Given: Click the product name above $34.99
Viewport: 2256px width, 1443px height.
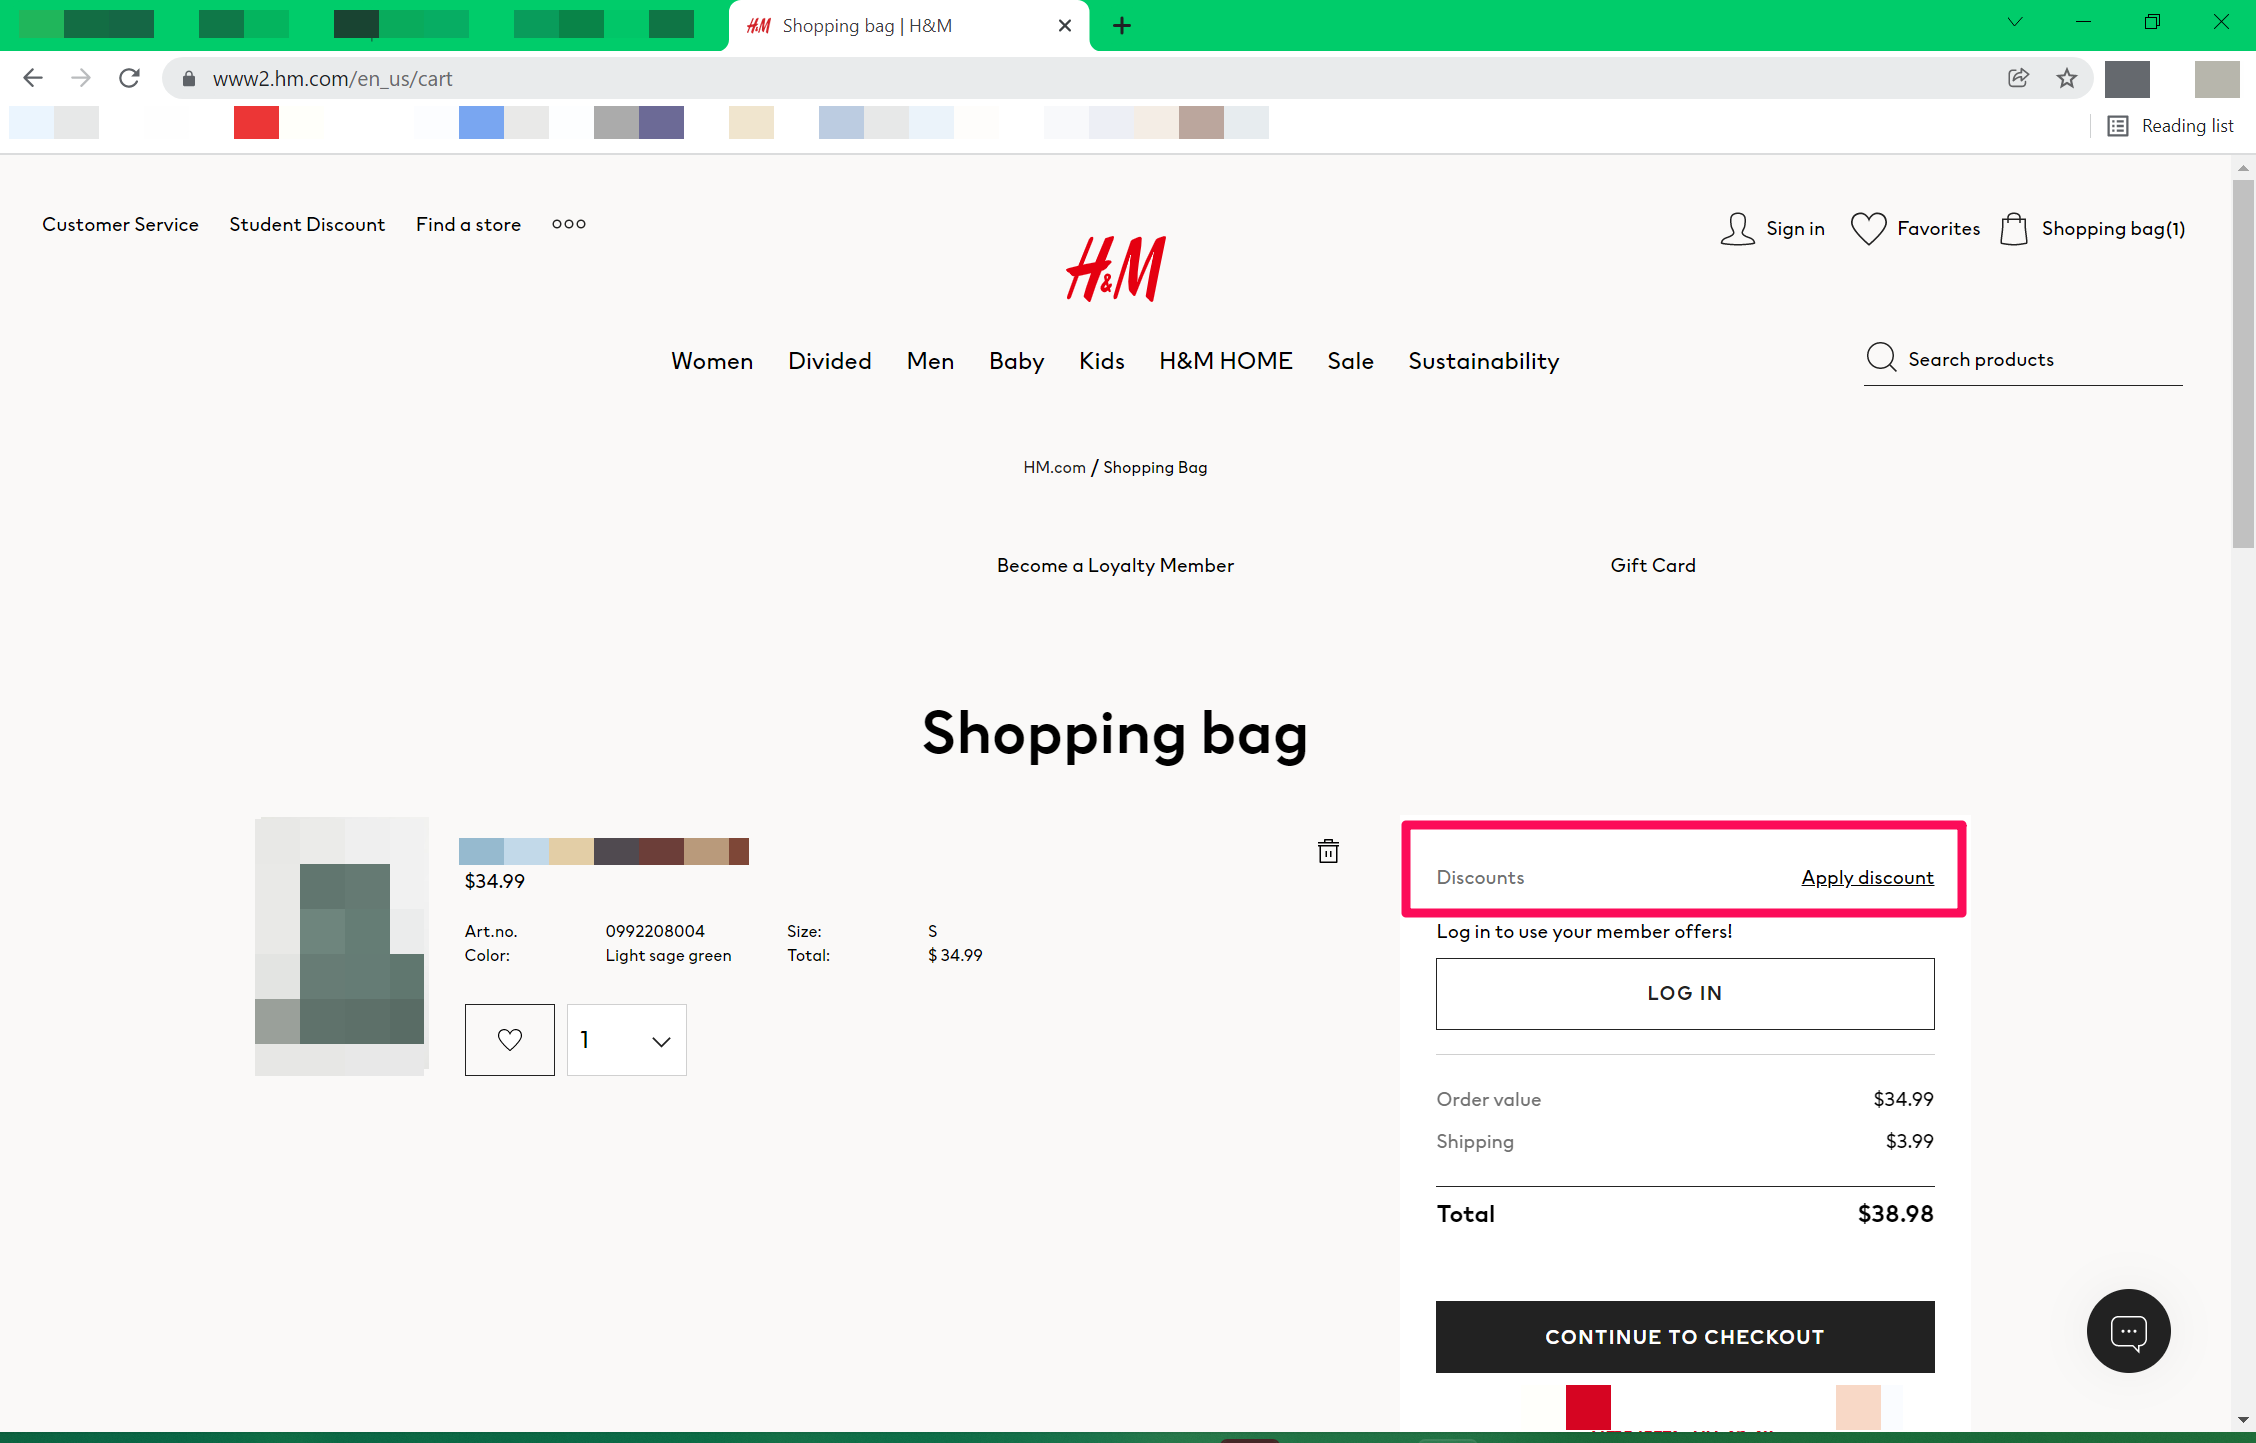Looking at the screenshot, I should [x=604, y=851].
